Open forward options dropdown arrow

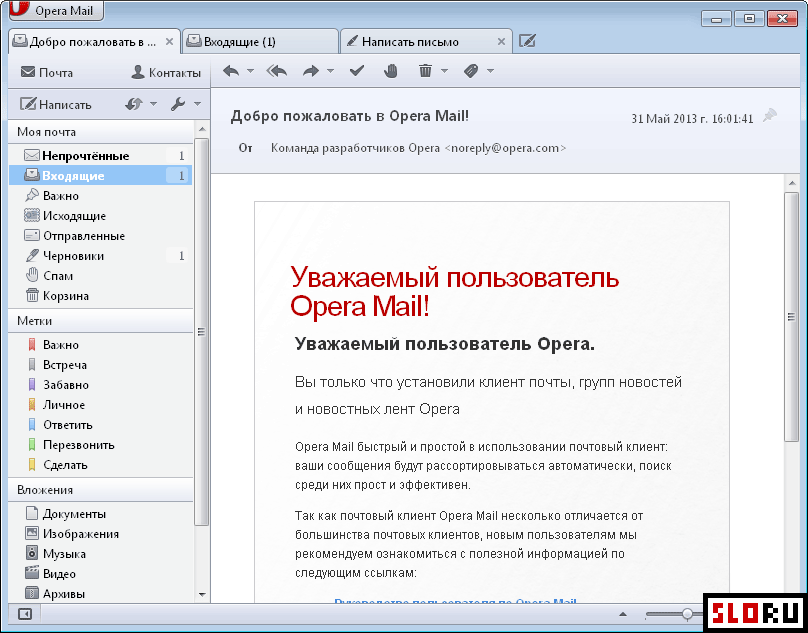[x=330, y=71]
